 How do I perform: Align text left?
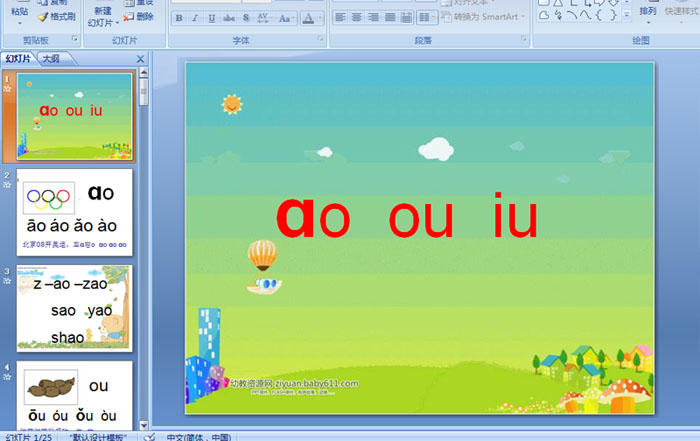[341, 17]
